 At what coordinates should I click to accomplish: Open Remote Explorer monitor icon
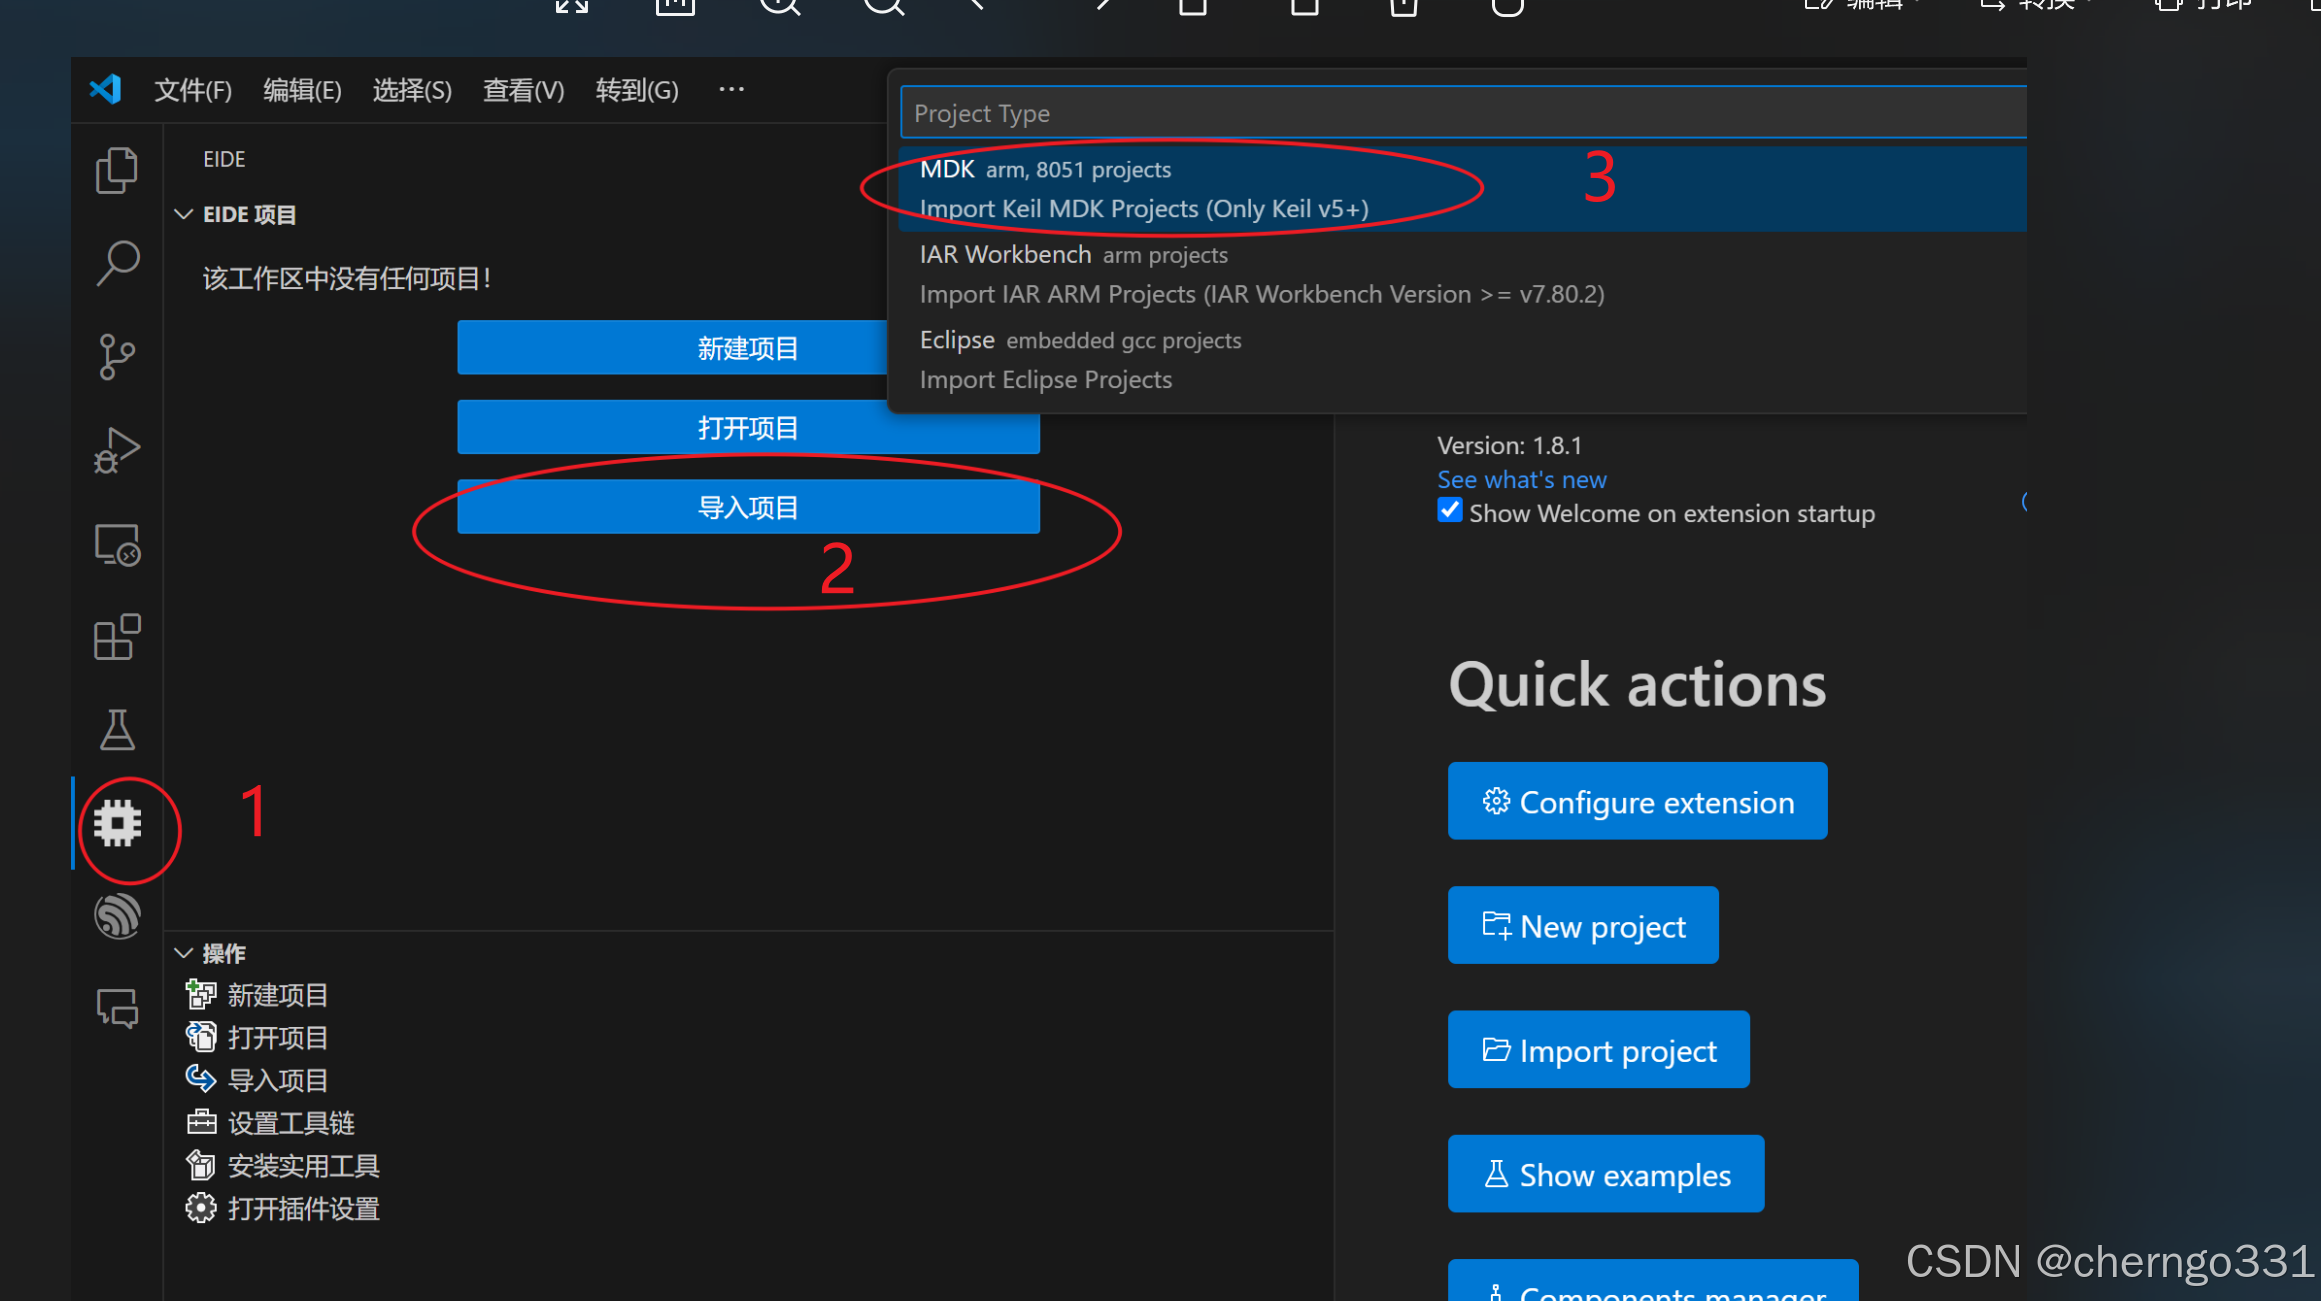(x=117, y=545)
